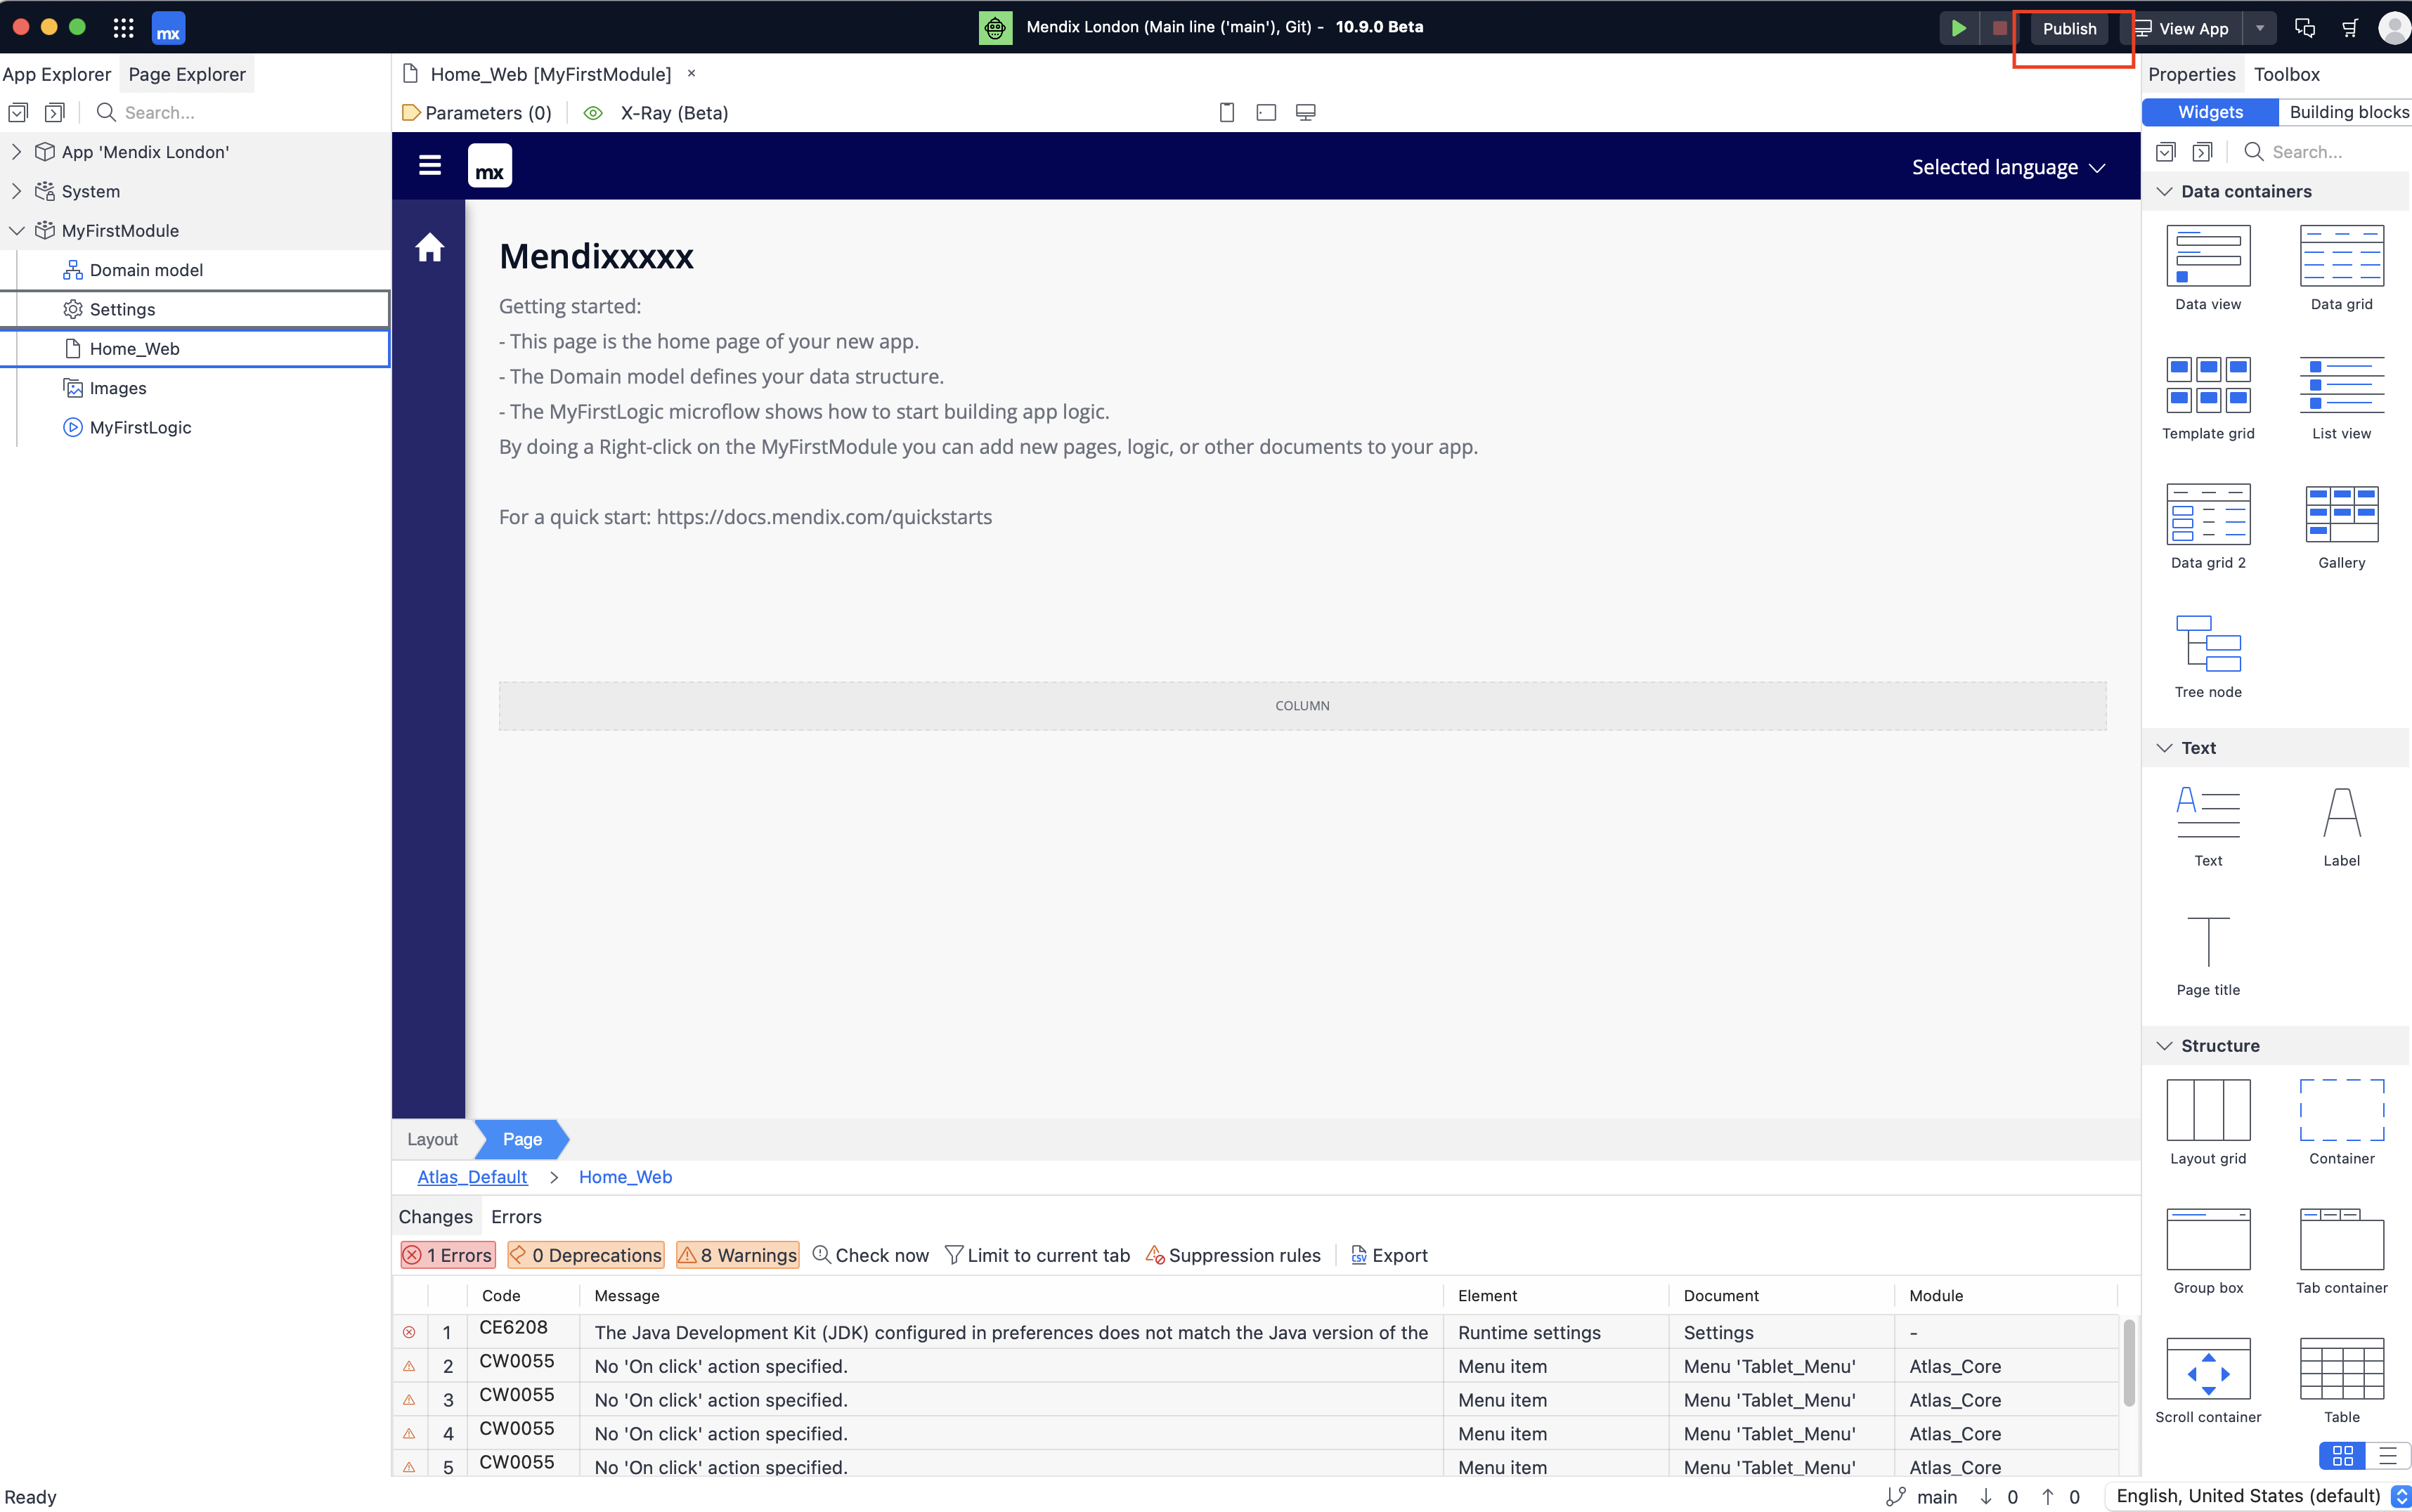Click the expand-all icon in App Explorer
The height and width of the screenshot is (1512, 2412).
[x=18, y=112]
